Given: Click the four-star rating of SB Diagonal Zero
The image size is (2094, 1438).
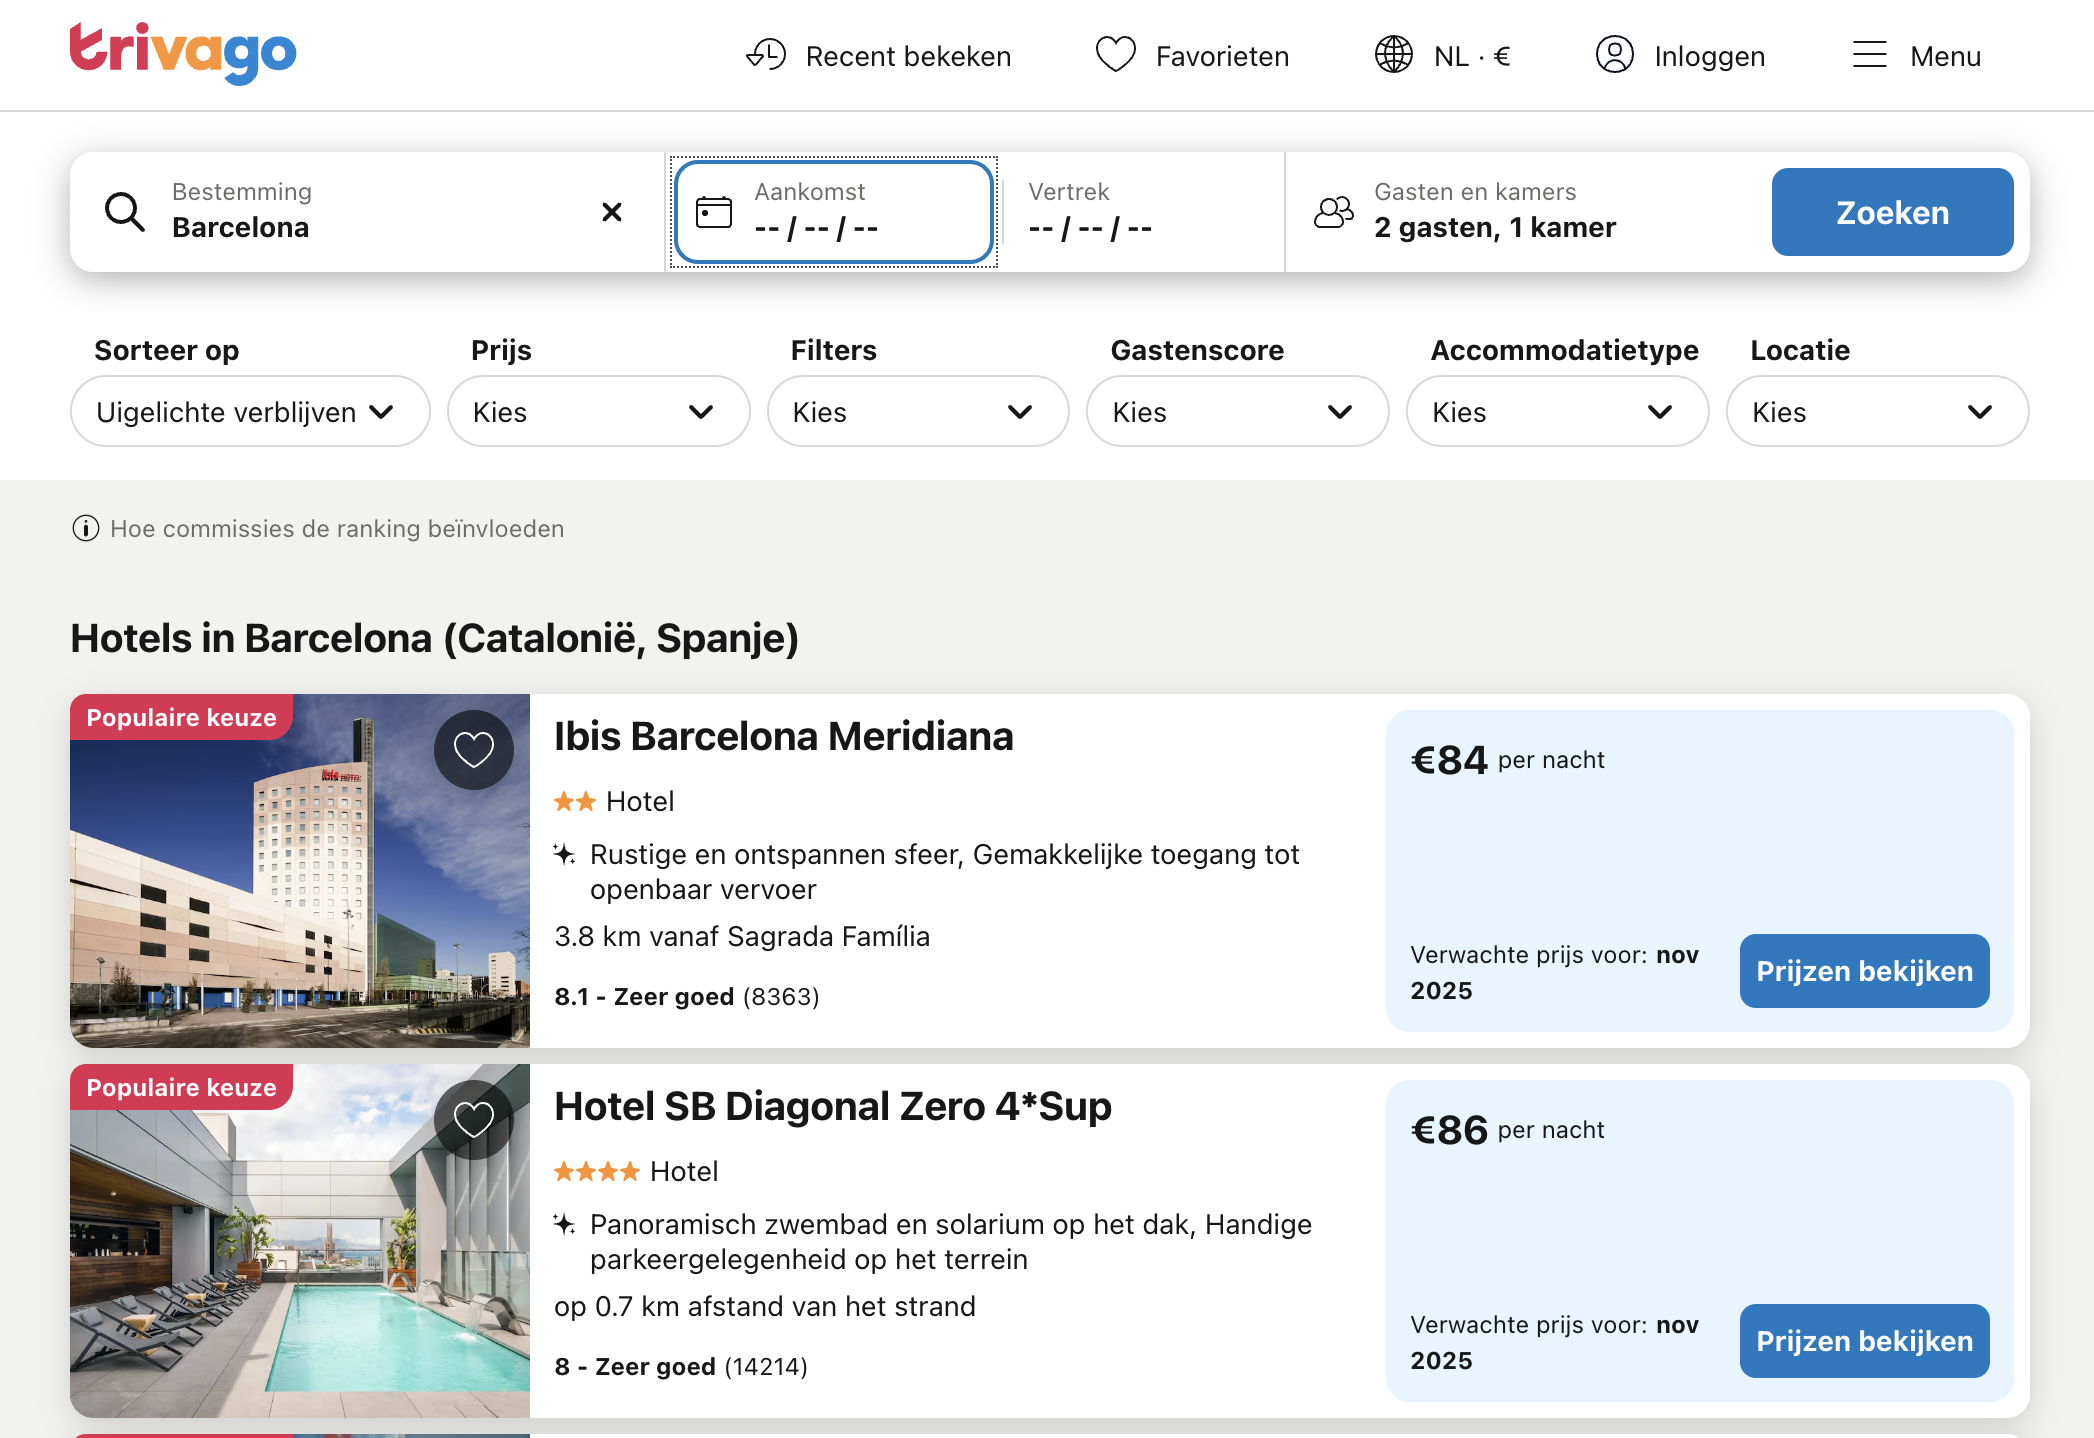Looking at the screenshot, I should click(x=597, y=1172).
